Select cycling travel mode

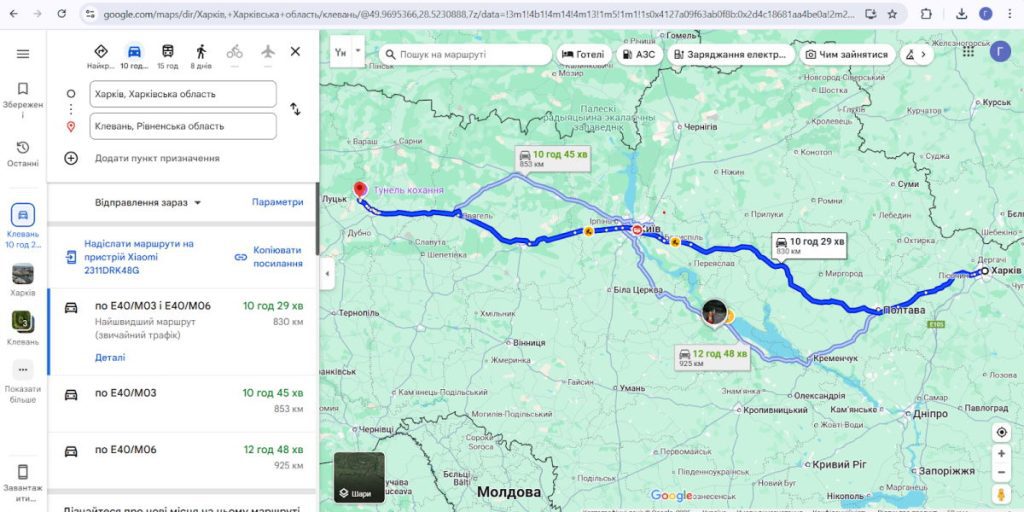(x=234, y=52)
